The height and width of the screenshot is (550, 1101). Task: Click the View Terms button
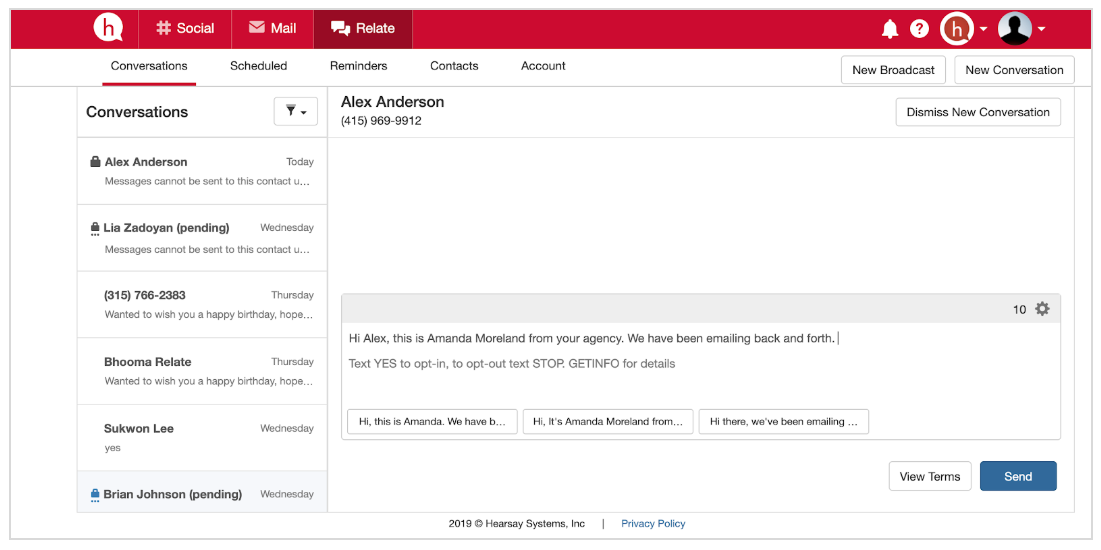[930, 476]
